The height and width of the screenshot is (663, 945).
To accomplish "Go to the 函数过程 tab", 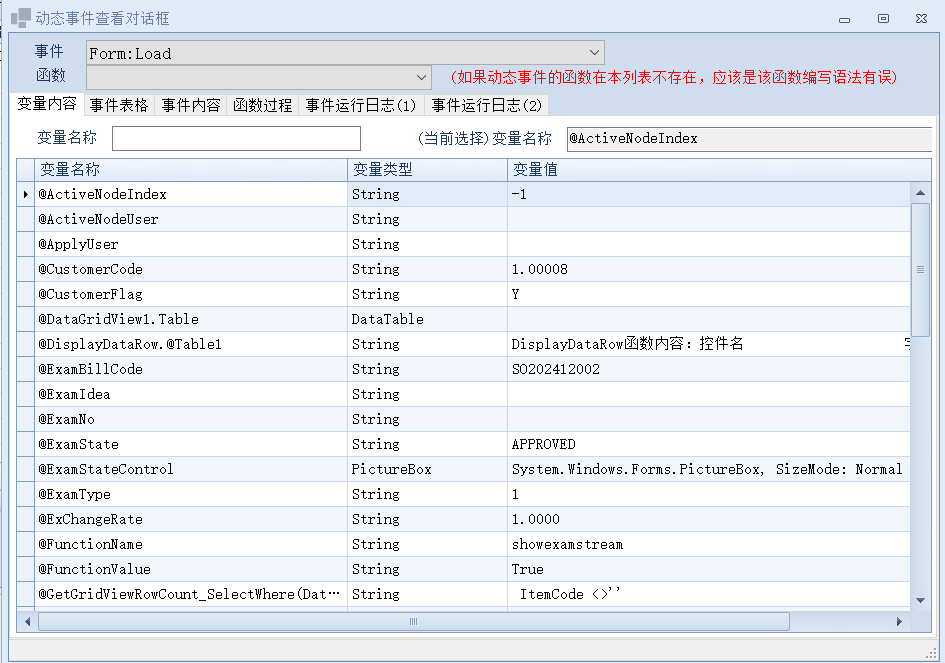I will click(263, 105).
